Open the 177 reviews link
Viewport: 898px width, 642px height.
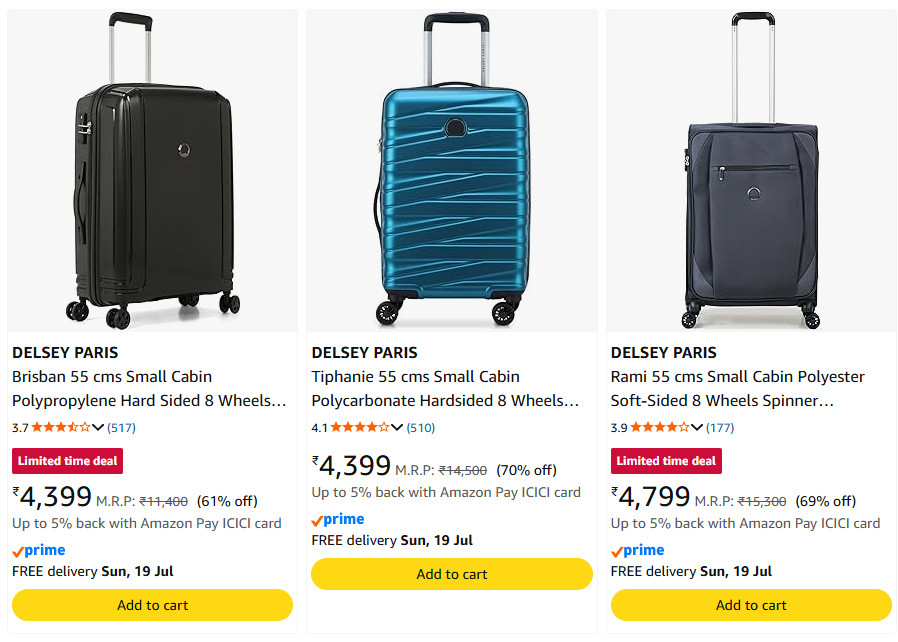click(x=720, y=428)
